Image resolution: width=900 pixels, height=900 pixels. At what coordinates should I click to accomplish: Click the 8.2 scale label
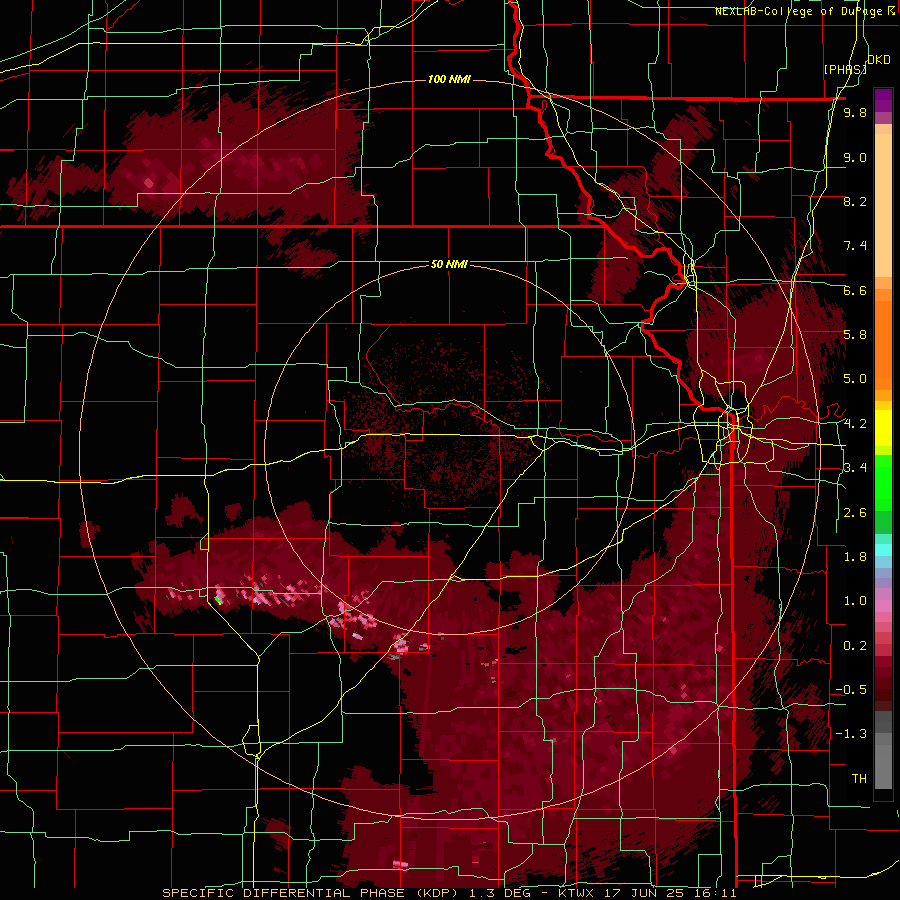[855, 201]
